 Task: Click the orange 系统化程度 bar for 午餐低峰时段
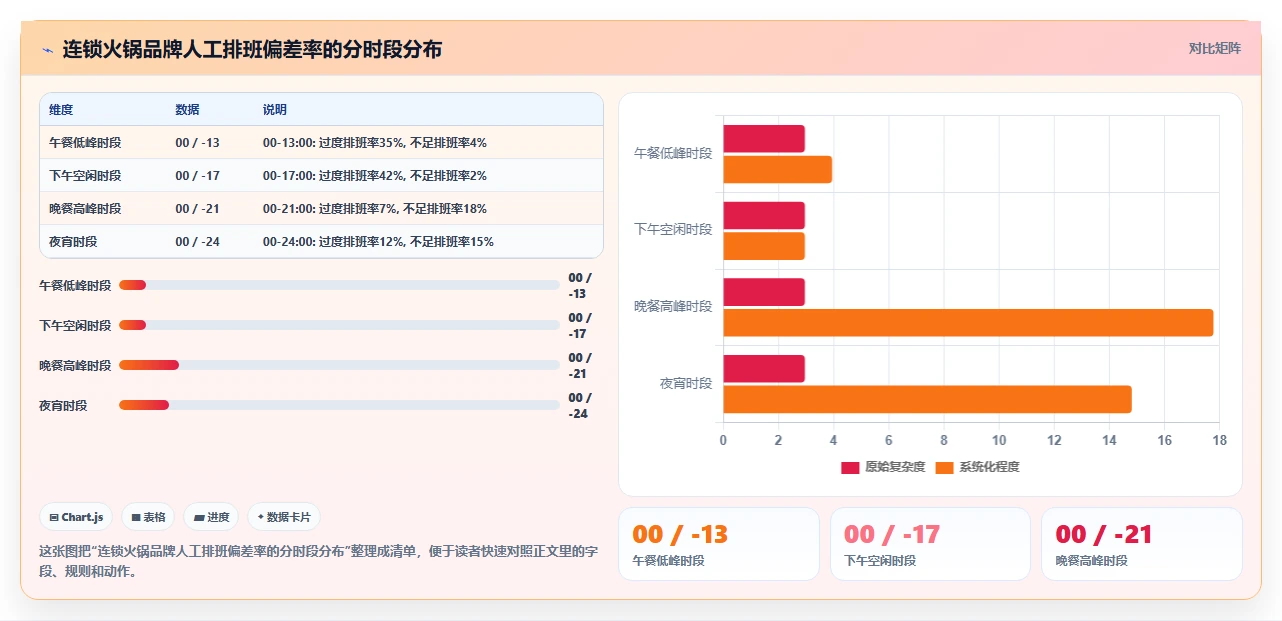777,170
